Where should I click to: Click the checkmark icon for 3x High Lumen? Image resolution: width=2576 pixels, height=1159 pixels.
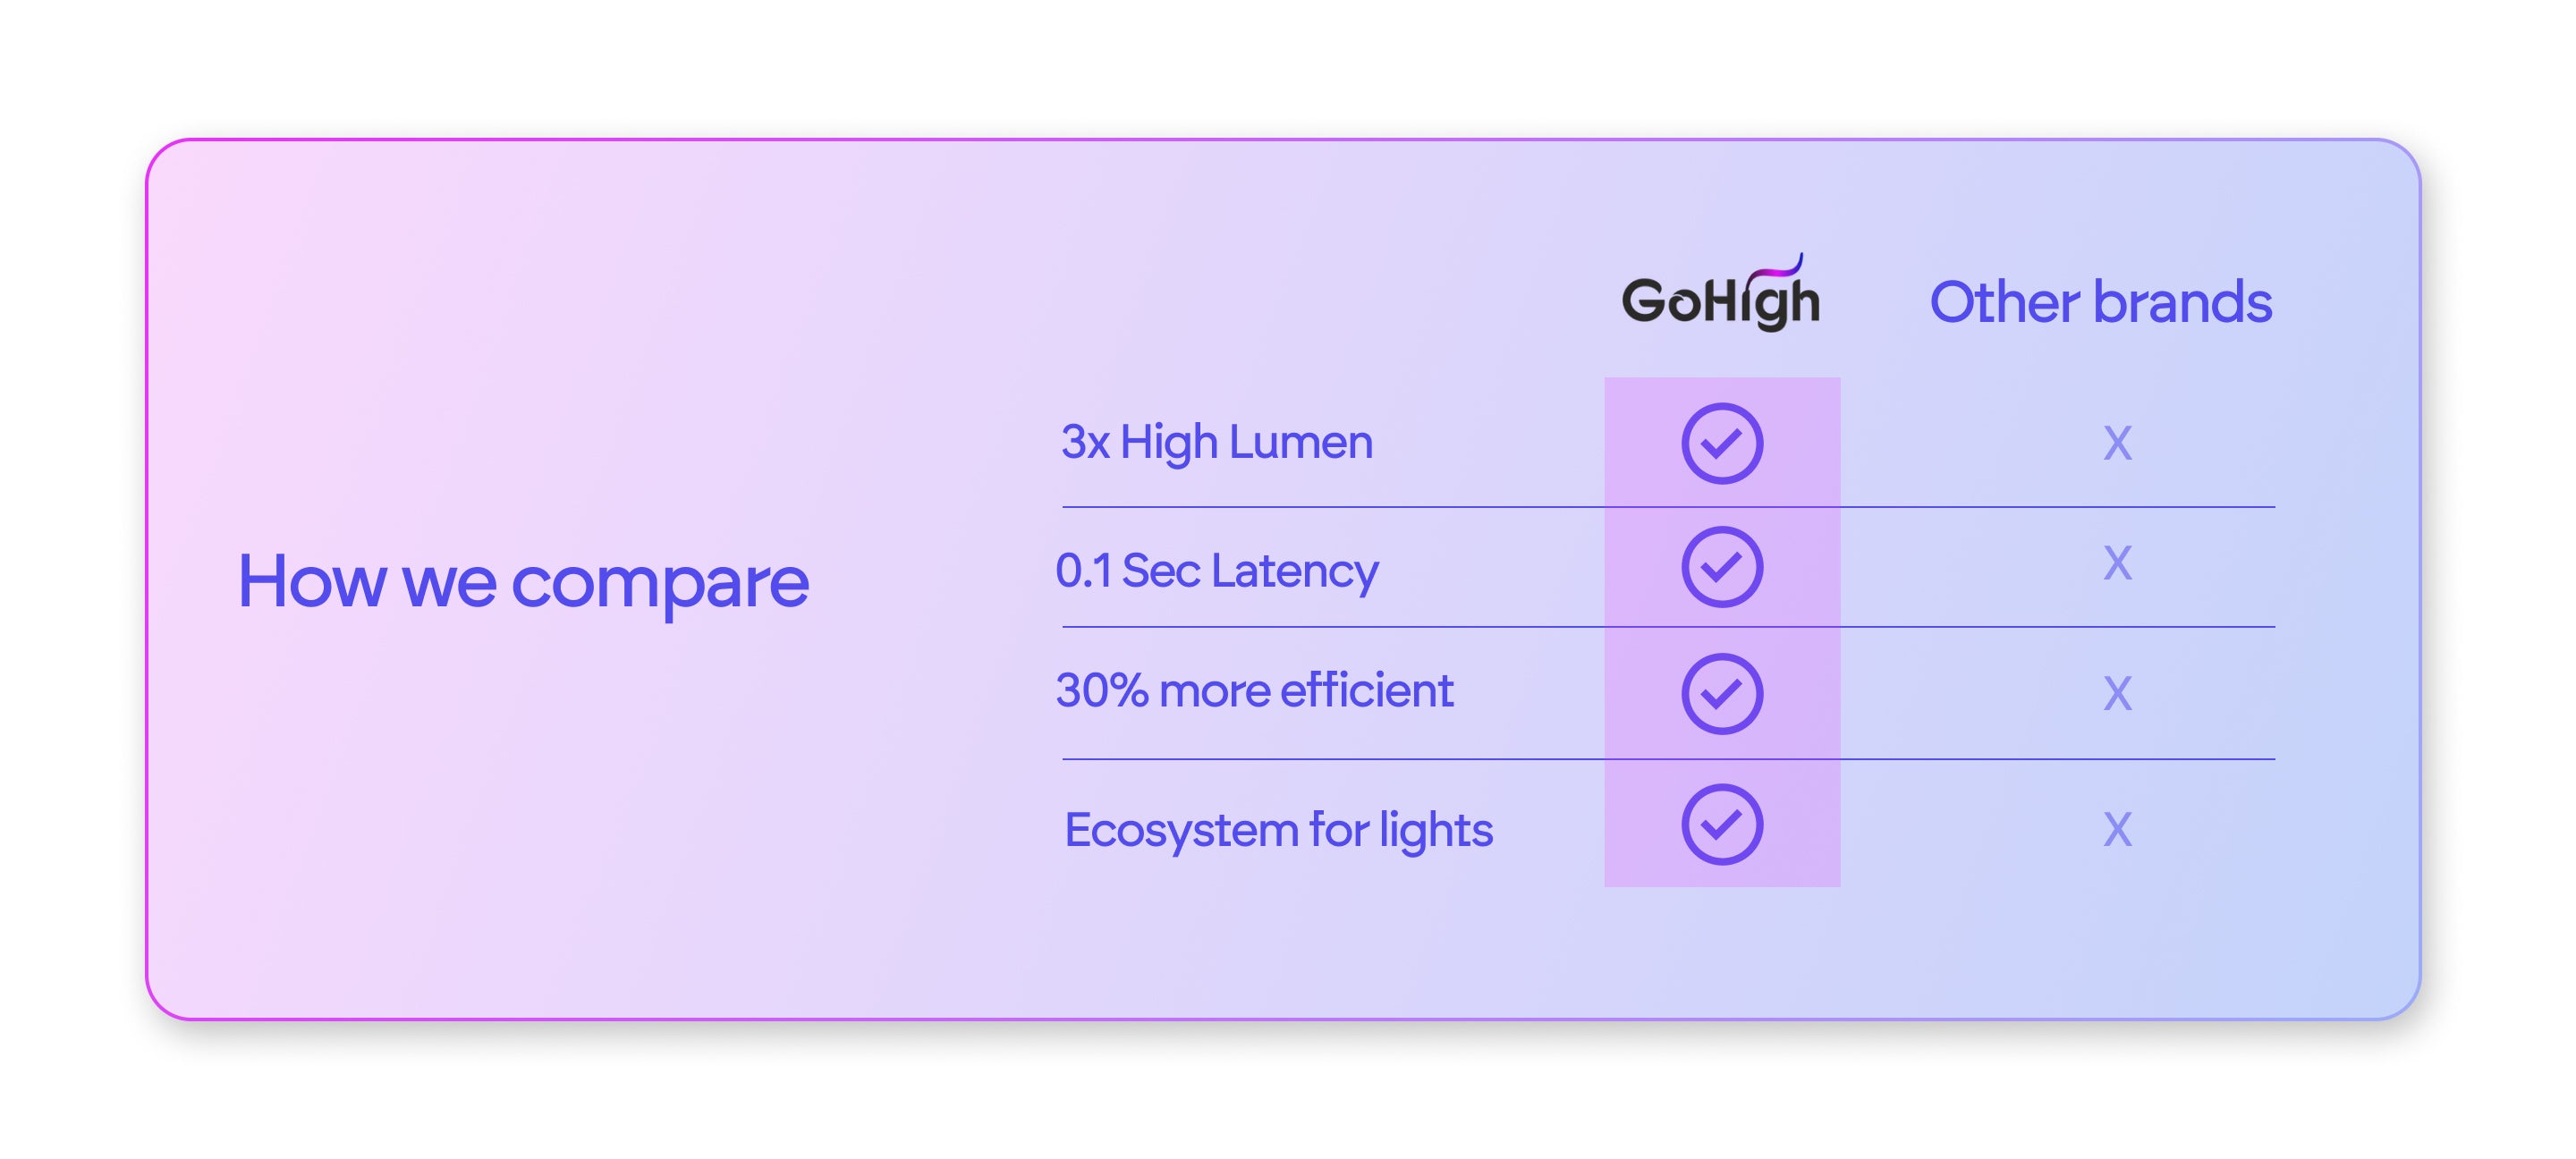1721,443
